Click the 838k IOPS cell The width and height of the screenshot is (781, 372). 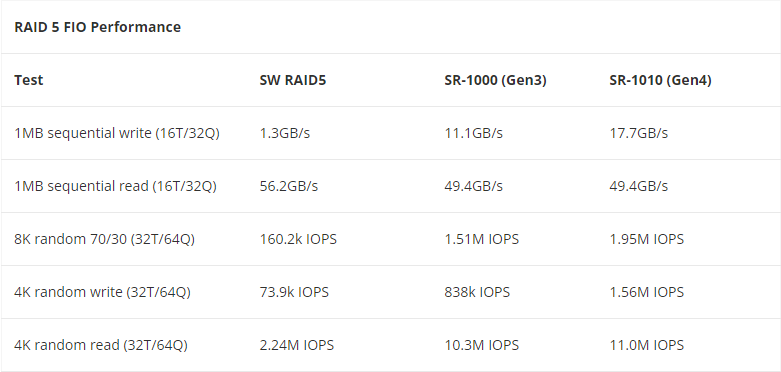pyautogui.click(x=477, y=292)
